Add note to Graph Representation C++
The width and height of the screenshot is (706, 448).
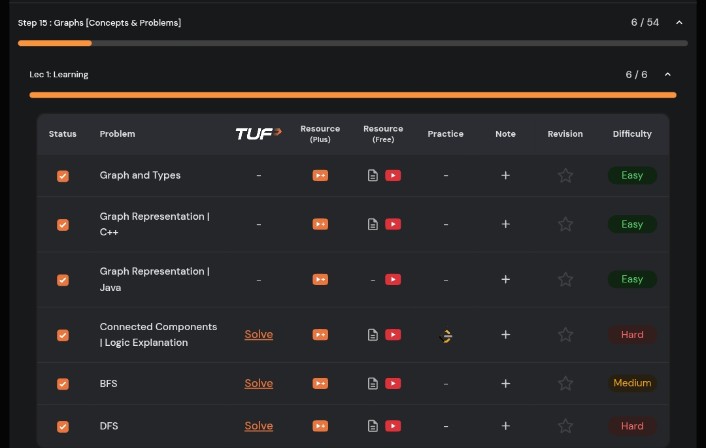[x=505, y=224]
